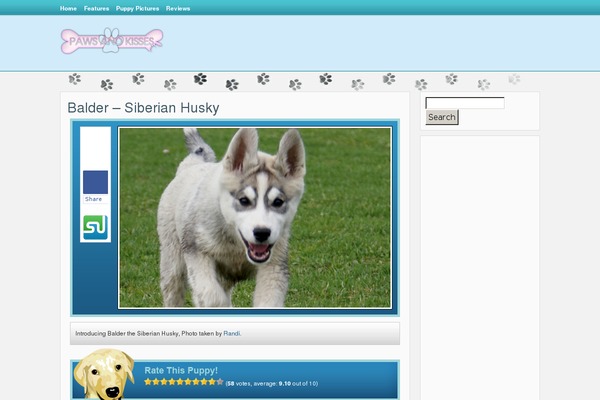Click the '58 votes, average: 9.10' text
600x400 pixels.
click(x=272, y=384)
